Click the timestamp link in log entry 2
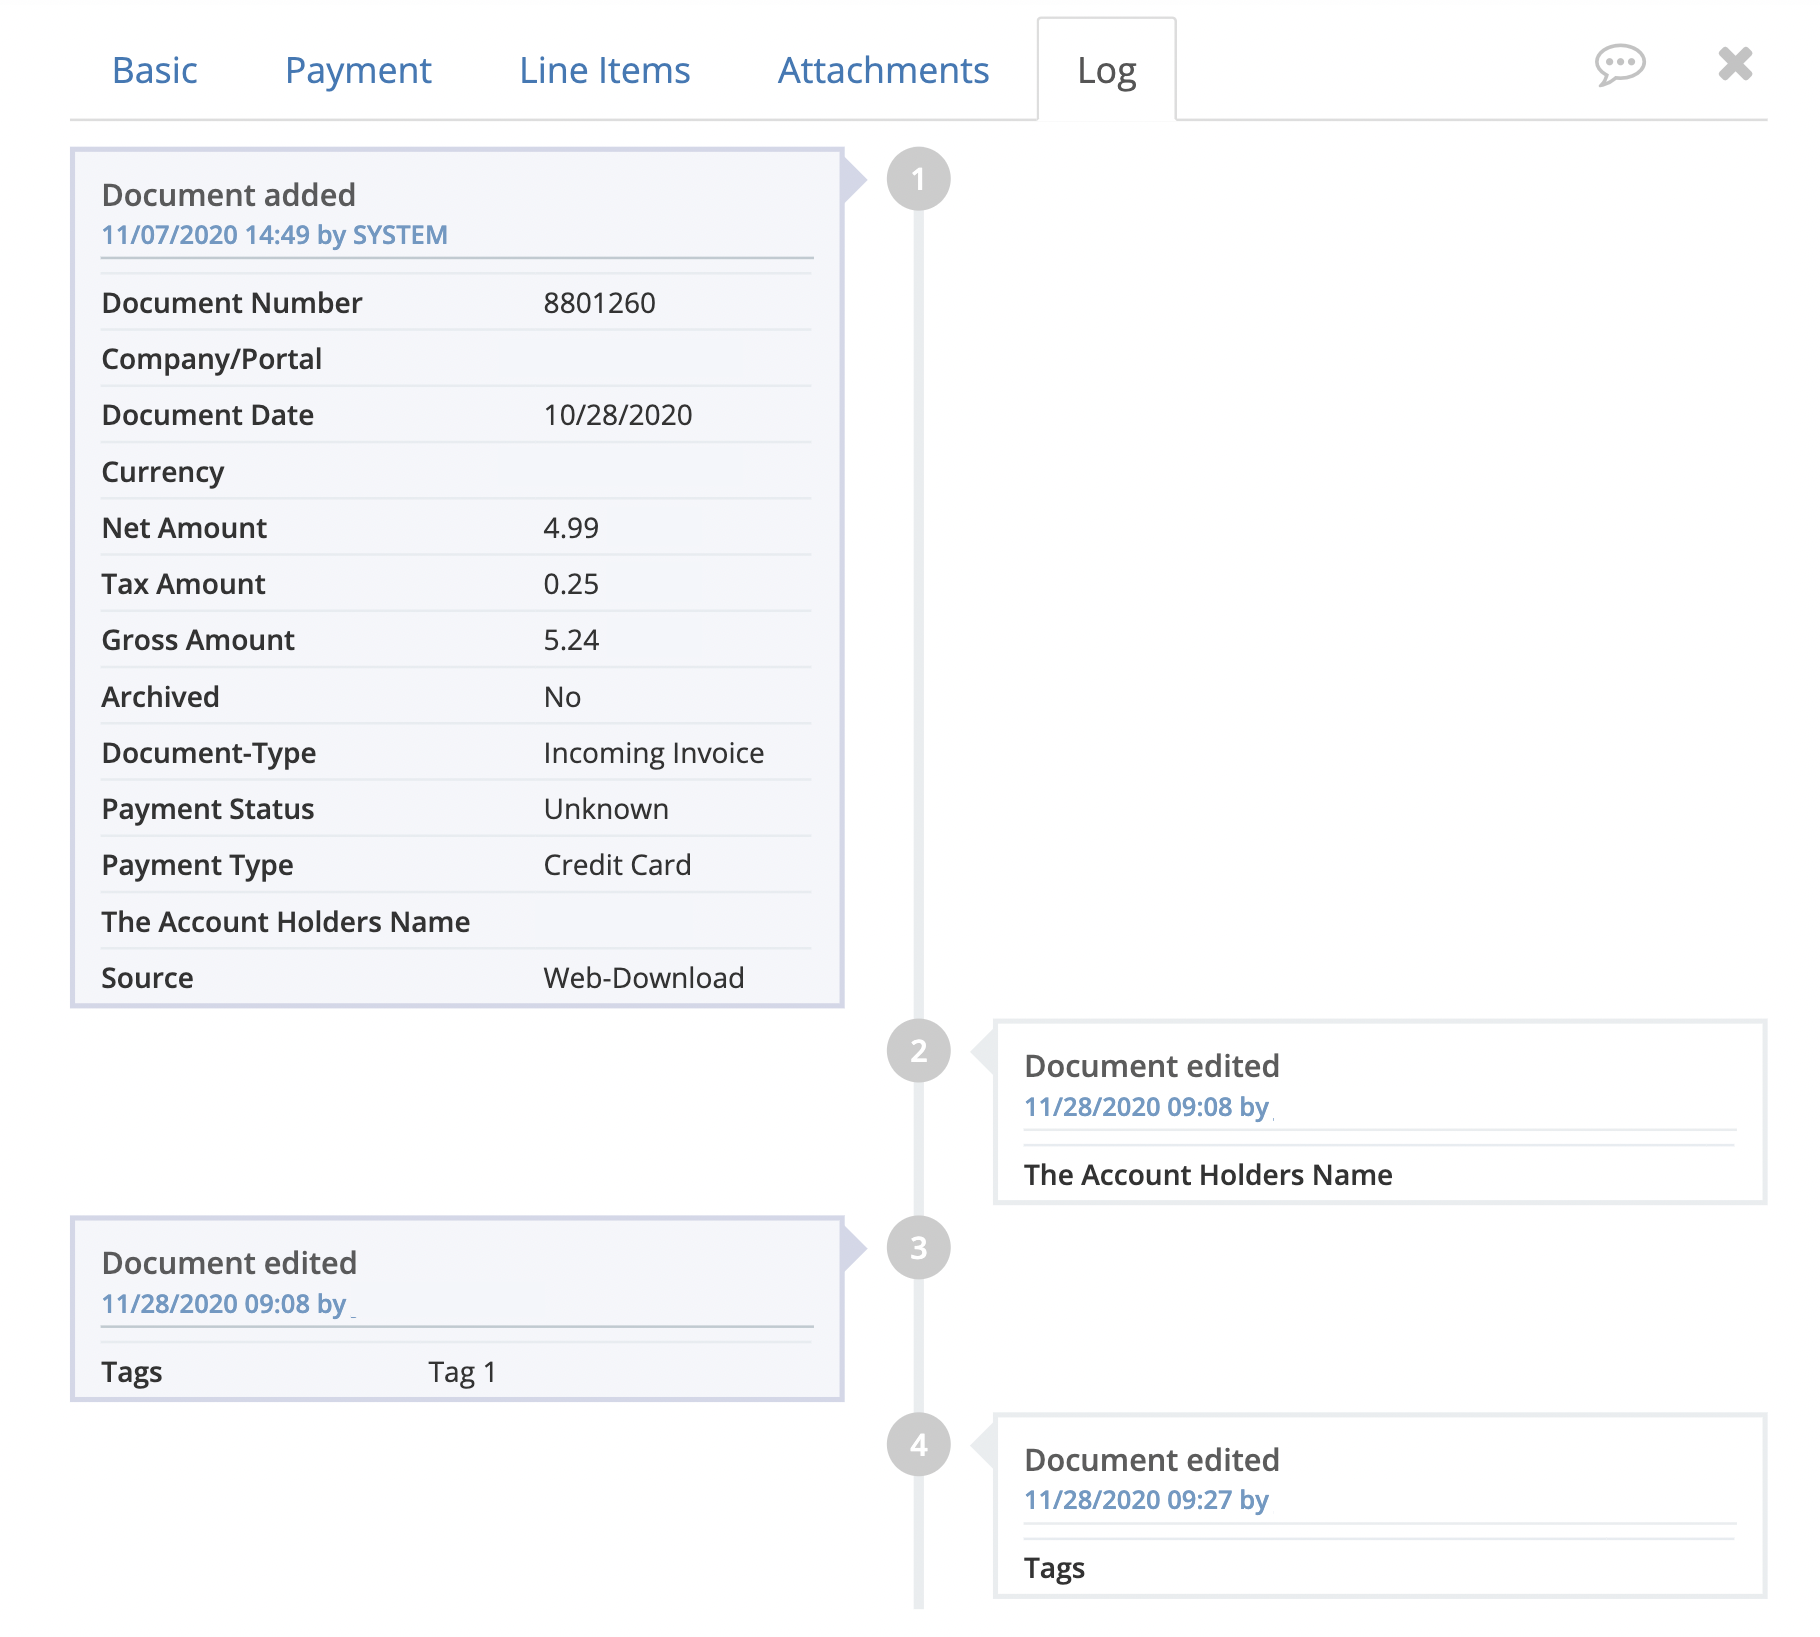The width and height of the screenshot is (1820, 1637). [1147, 1107]
